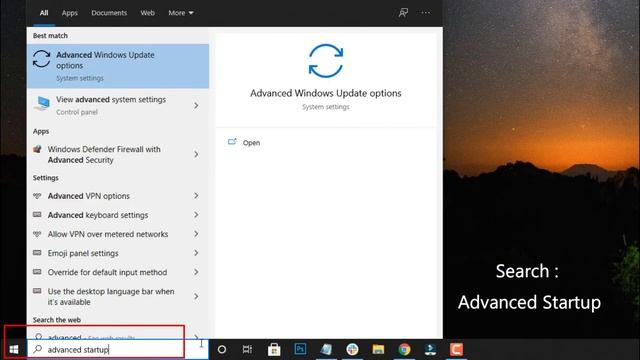This screenshot has width=640, height=360.
Task: Open Advanced VPN options setting
Action: [x=118, y=196]
